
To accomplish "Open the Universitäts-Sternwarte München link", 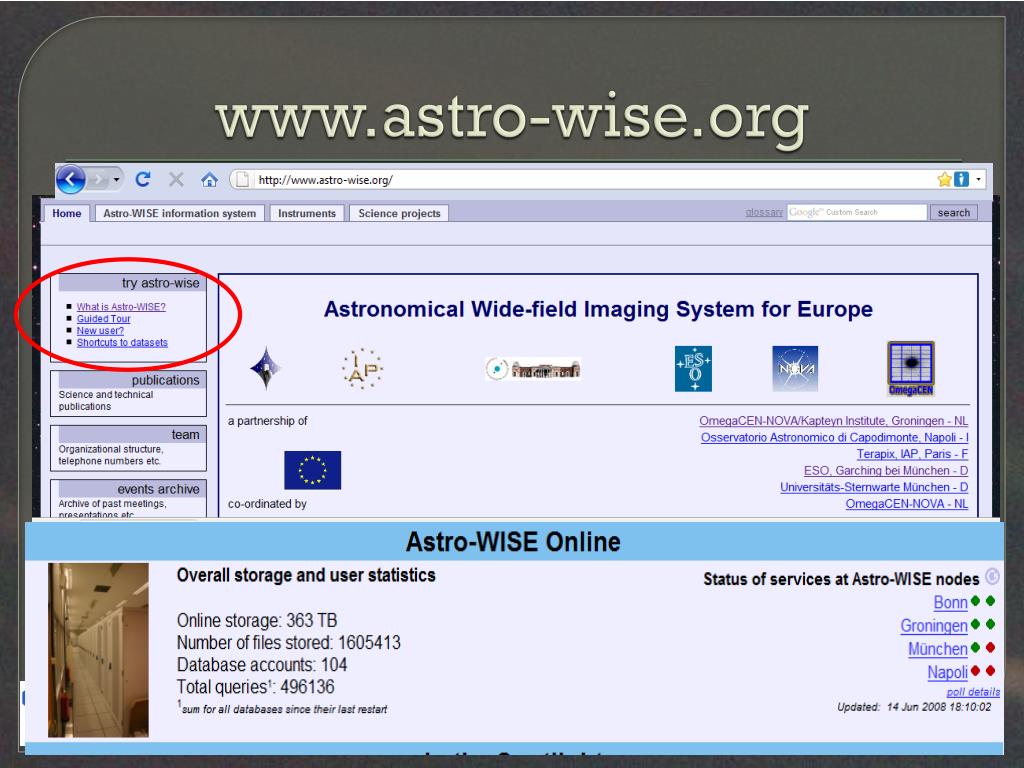I will click(874, 487).
